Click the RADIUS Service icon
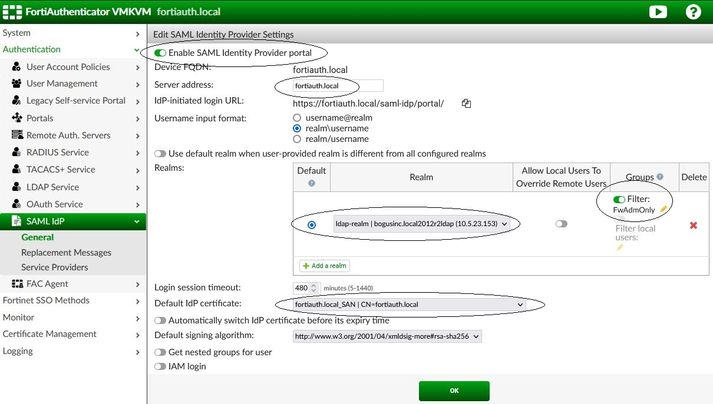 (16, 152)
